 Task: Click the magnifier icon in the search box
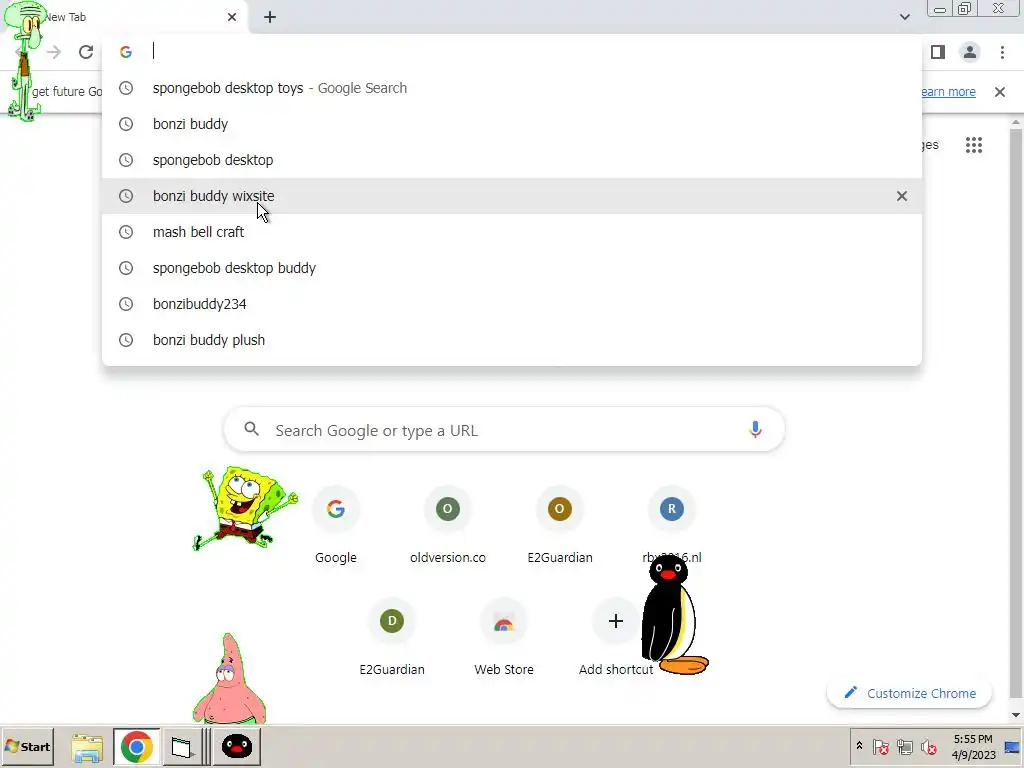click(251, 430)
